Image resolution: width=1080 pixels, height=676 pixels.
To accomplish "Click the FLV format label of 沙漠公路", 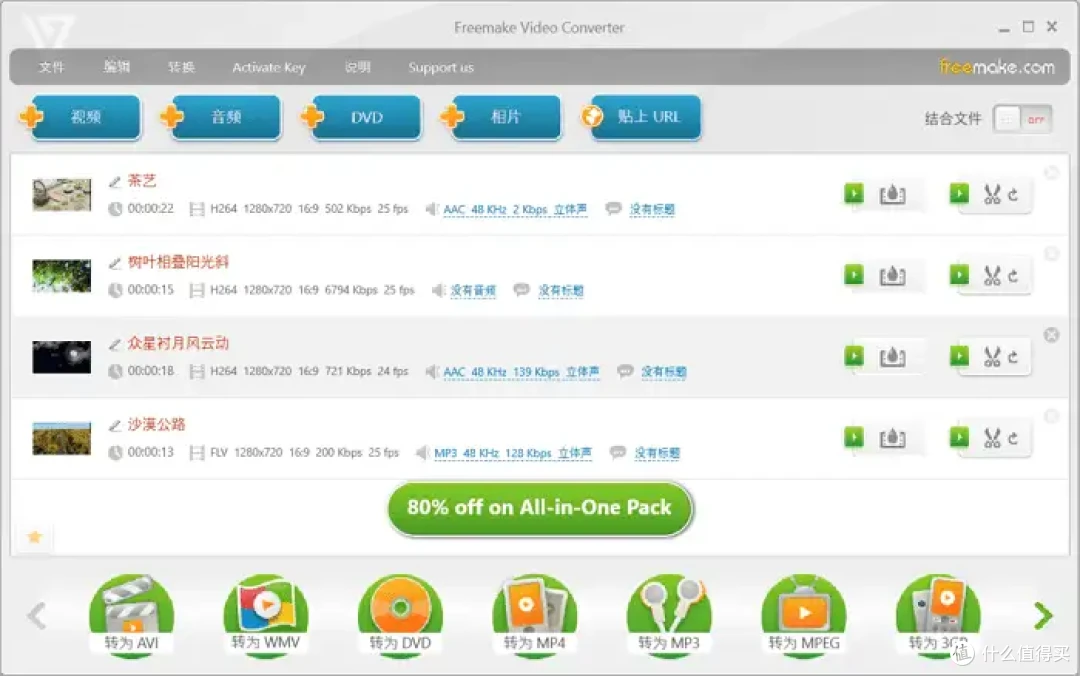I will tap(218, 452).
